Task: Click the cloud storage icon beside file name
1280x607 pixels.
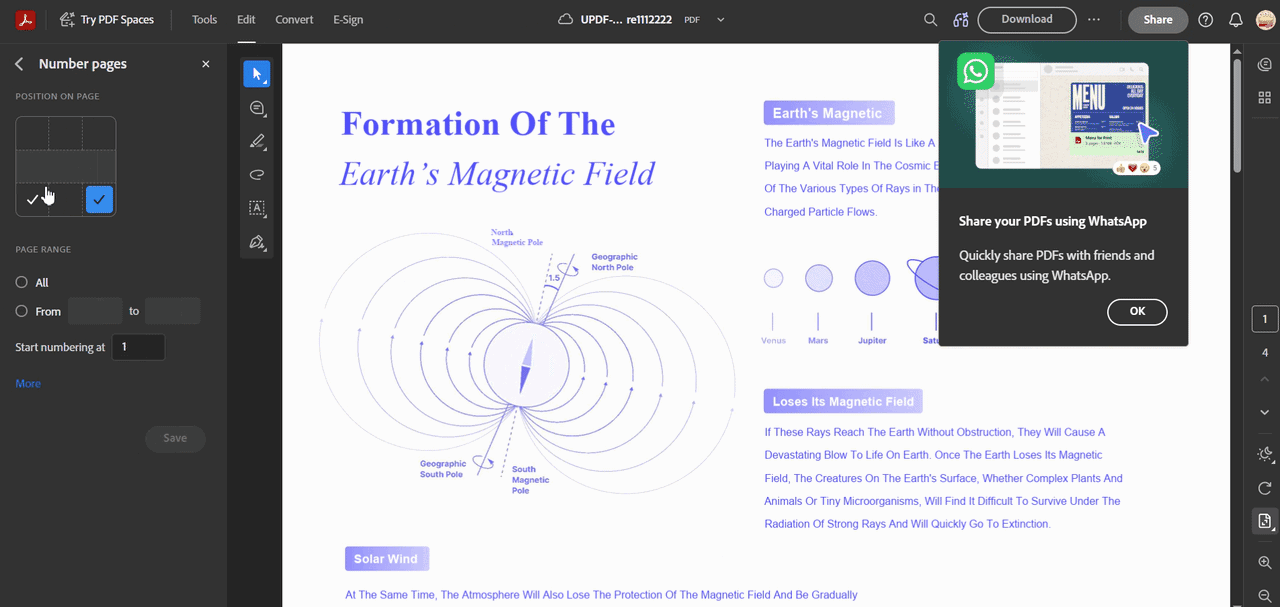Action: pos(566,20)
